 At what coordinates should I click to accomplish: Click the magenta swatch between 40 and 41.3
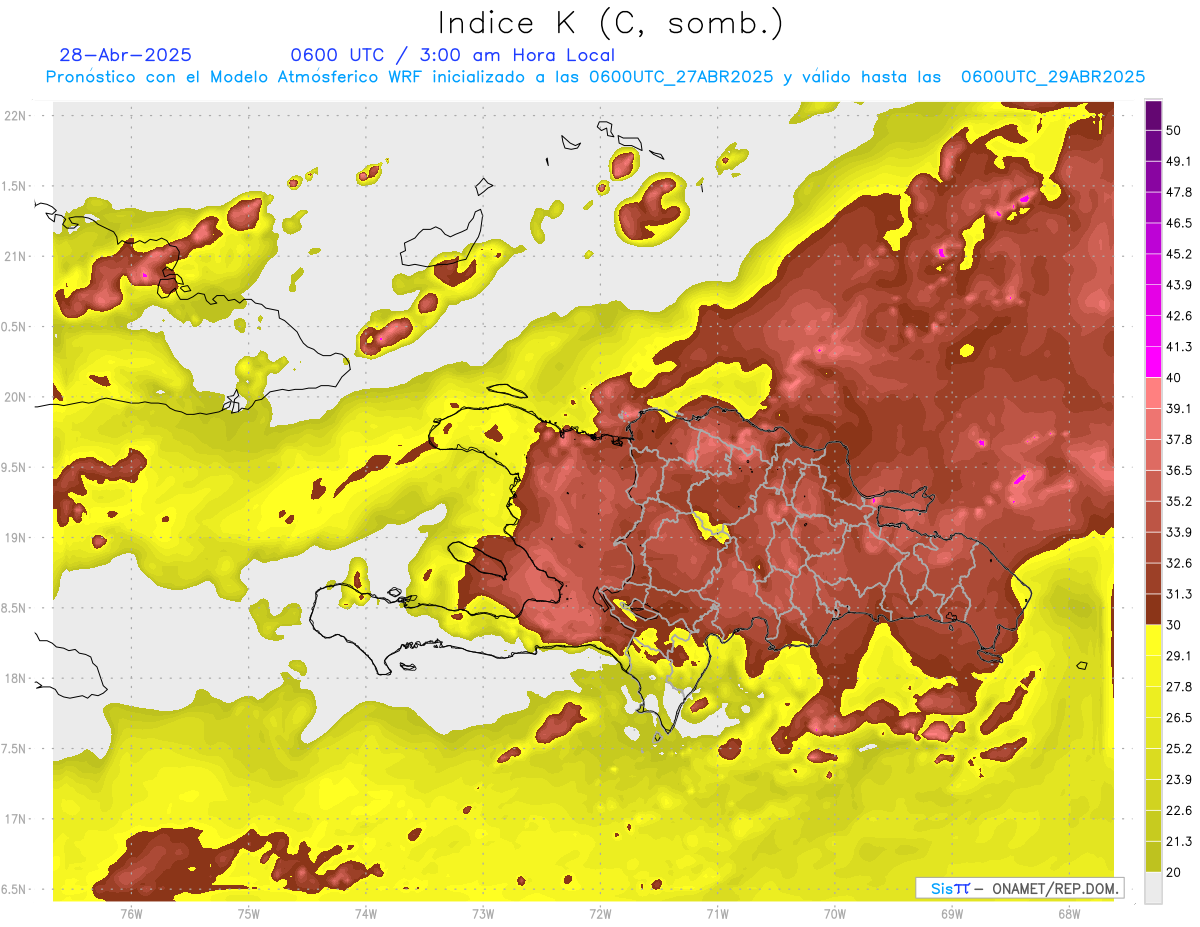click(1153, 362)
